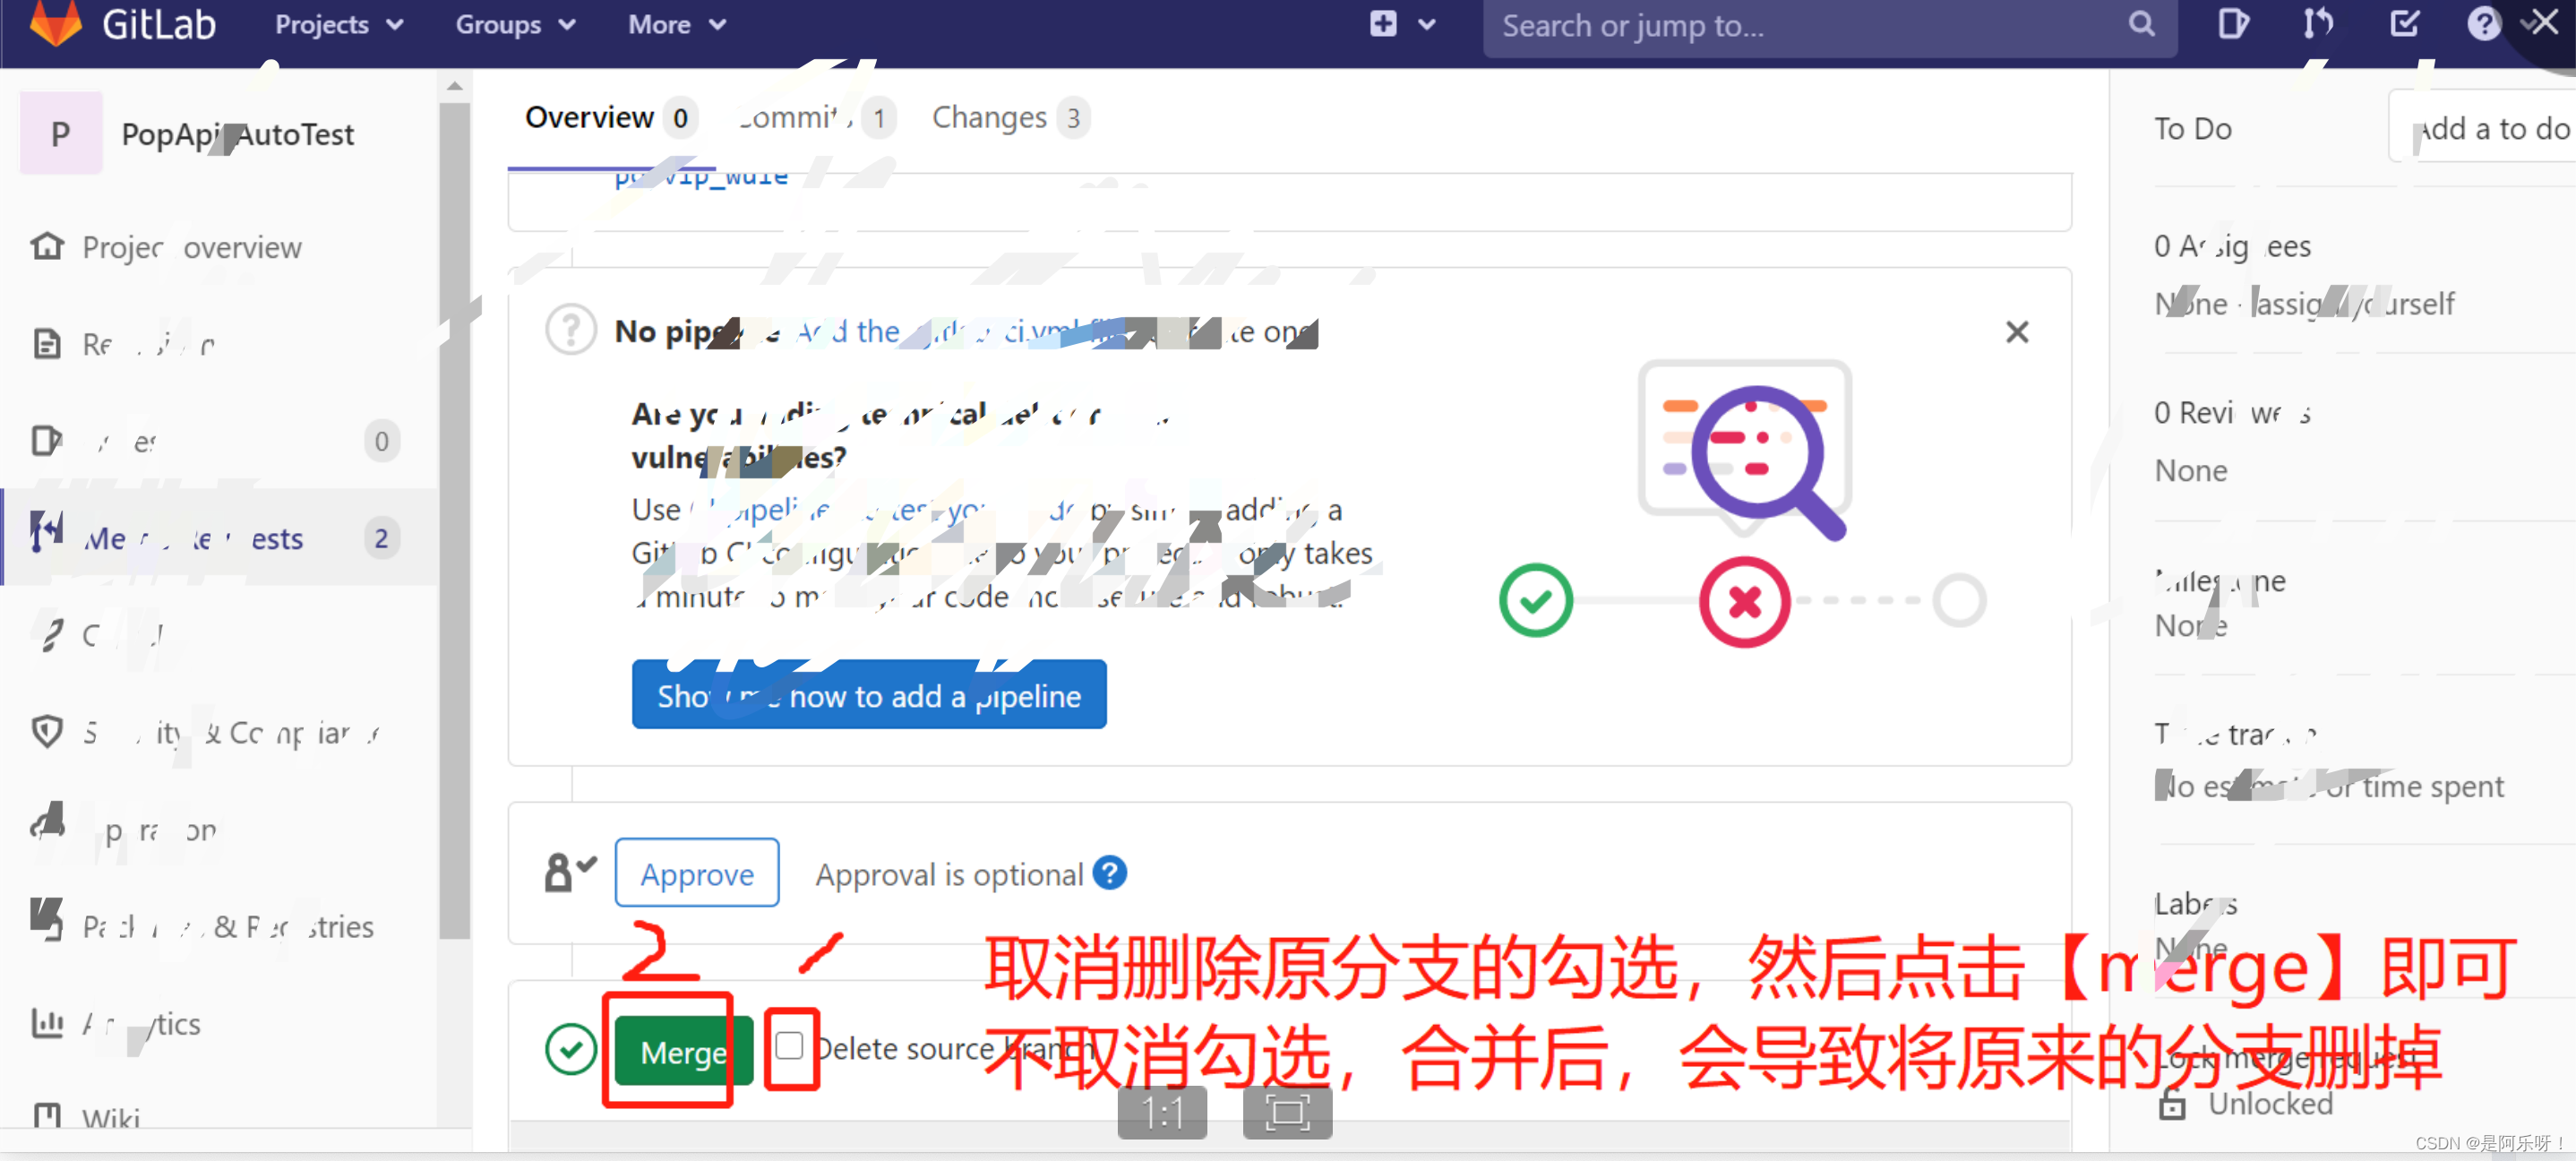Toggle the Delete source branch checkbox

(789, 1045)
